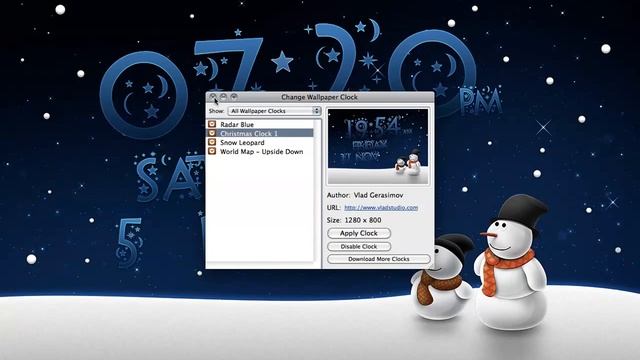Open the All Wallpaper Clocks dropdown
The width and height of the screenshot is (640, 360).
coord(274,111)
